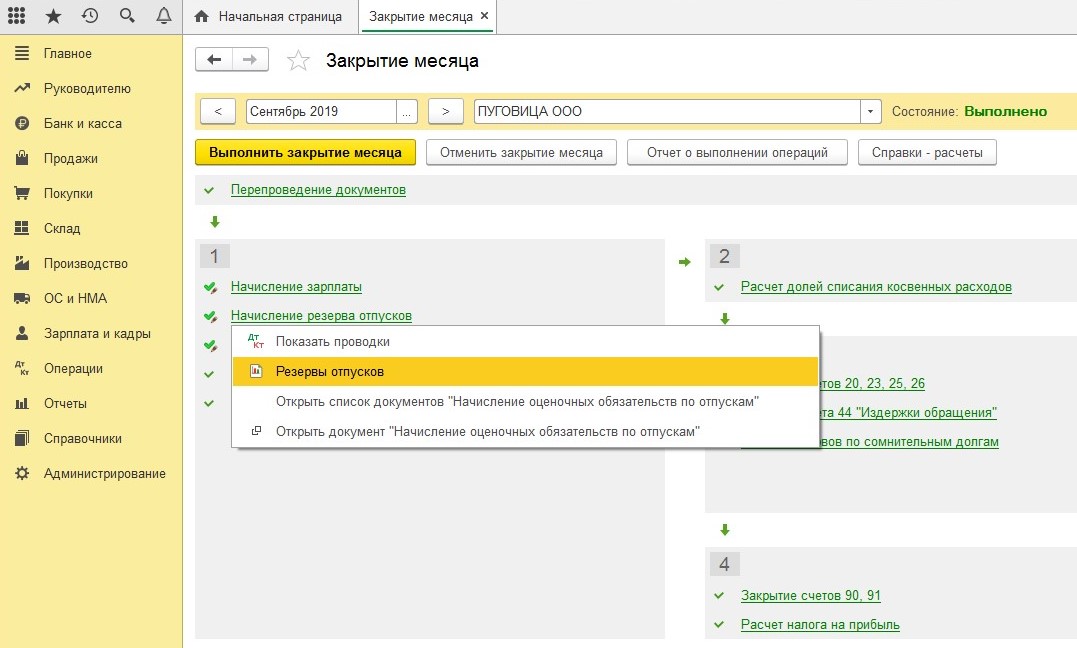1077x648 pixels.
Task: Open the apps grid menu icon
Action: click(x=17, y=16)
